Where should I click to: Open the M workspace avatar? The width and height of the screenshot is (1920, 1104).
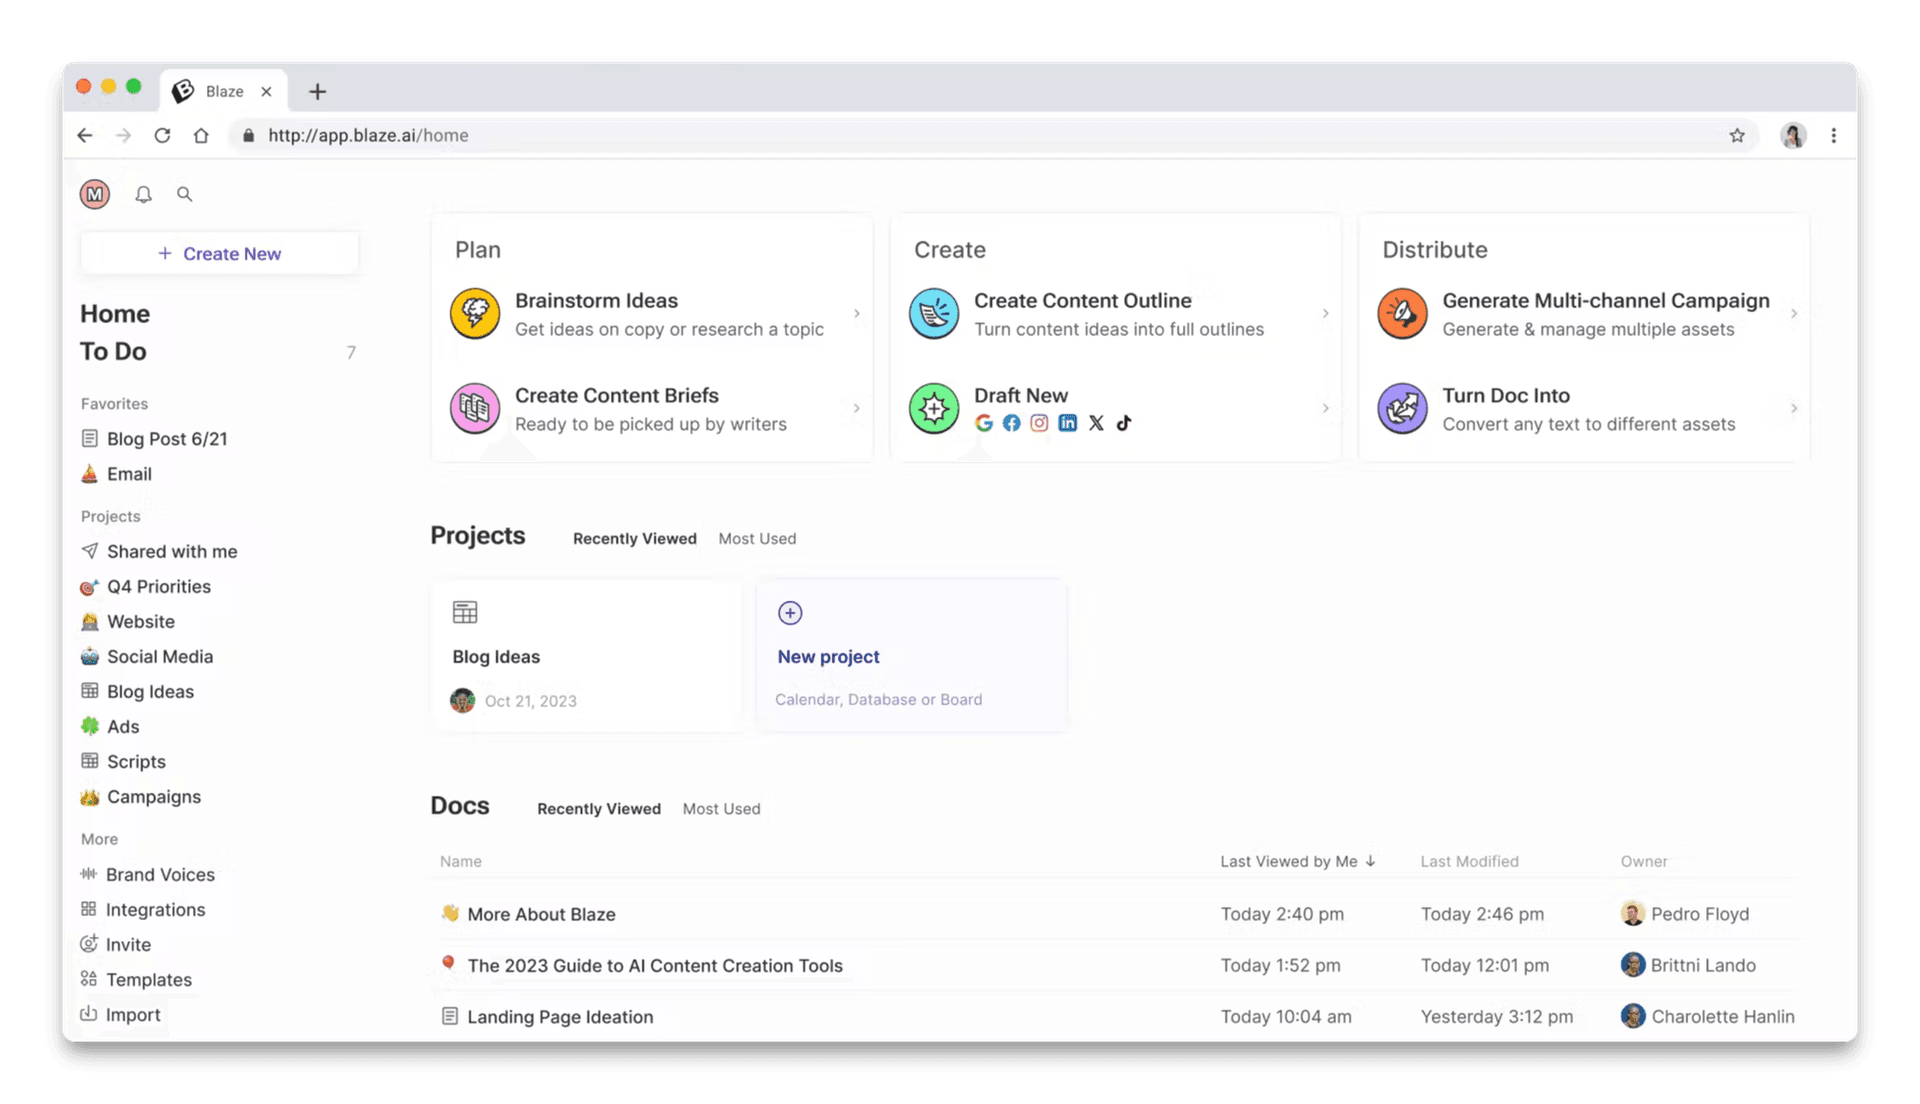(95, 194)
